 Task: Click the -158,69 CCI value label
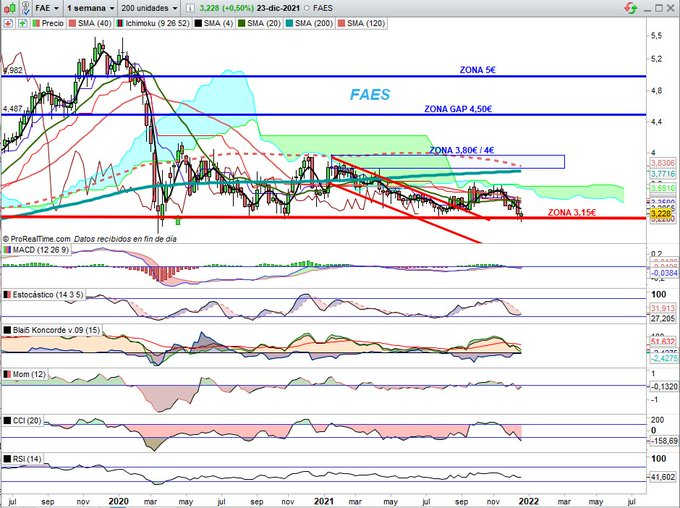663,441
